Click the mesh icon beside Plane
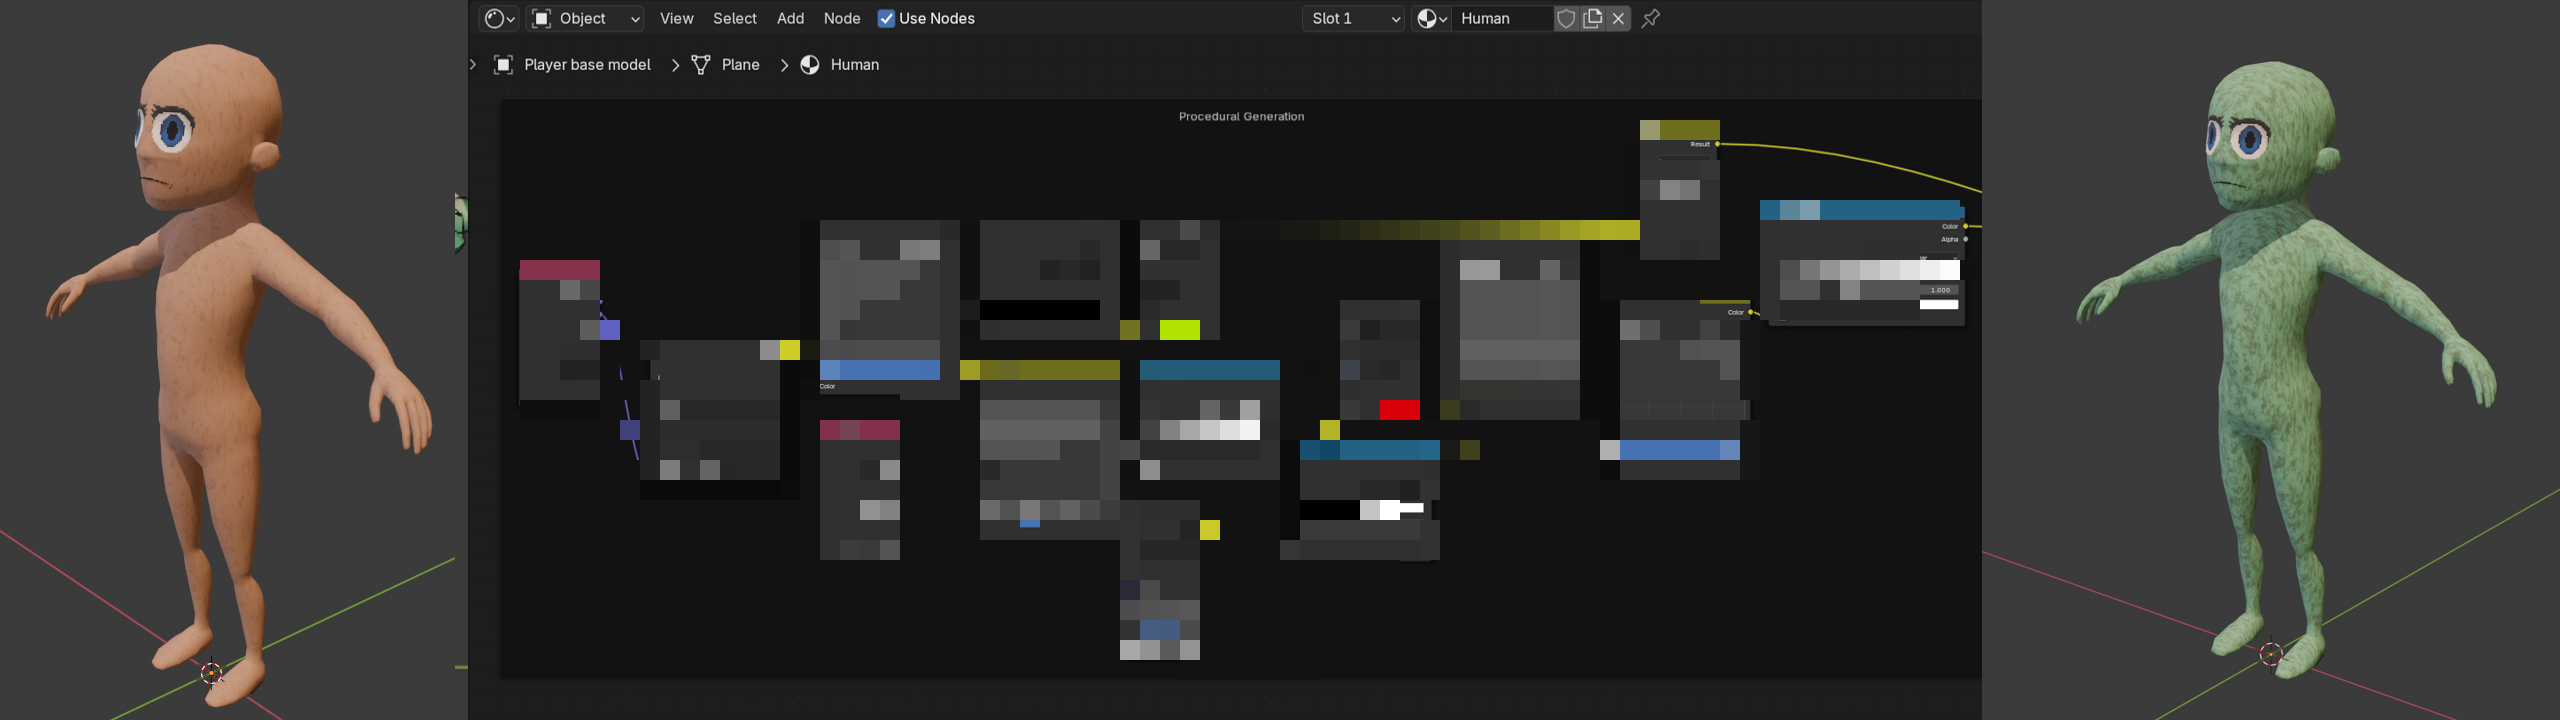This screenshot has height=720, width=2560. pyautogui.click(x=701, y=65)
